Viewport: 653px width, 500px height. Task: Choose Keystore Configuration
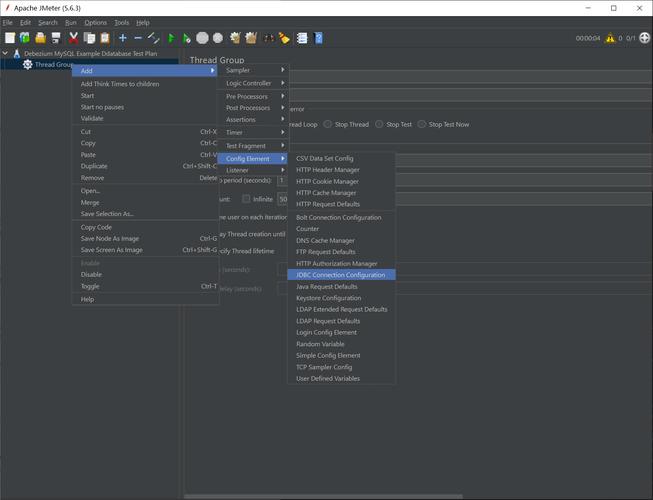(341, 298)
